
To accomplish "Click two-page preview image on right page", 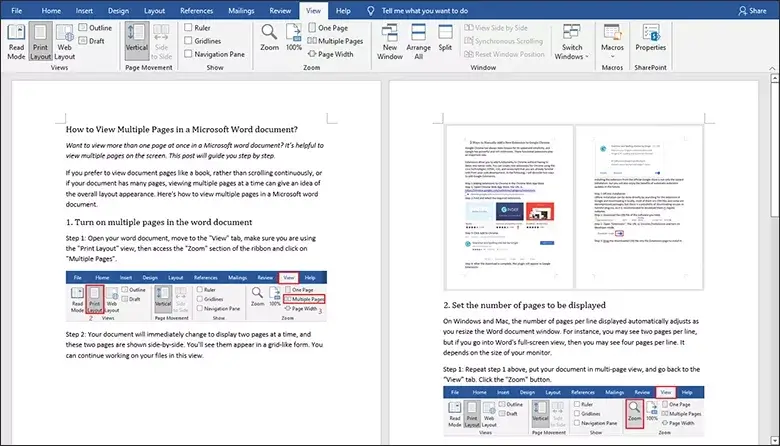I will (x=575, y=207).
